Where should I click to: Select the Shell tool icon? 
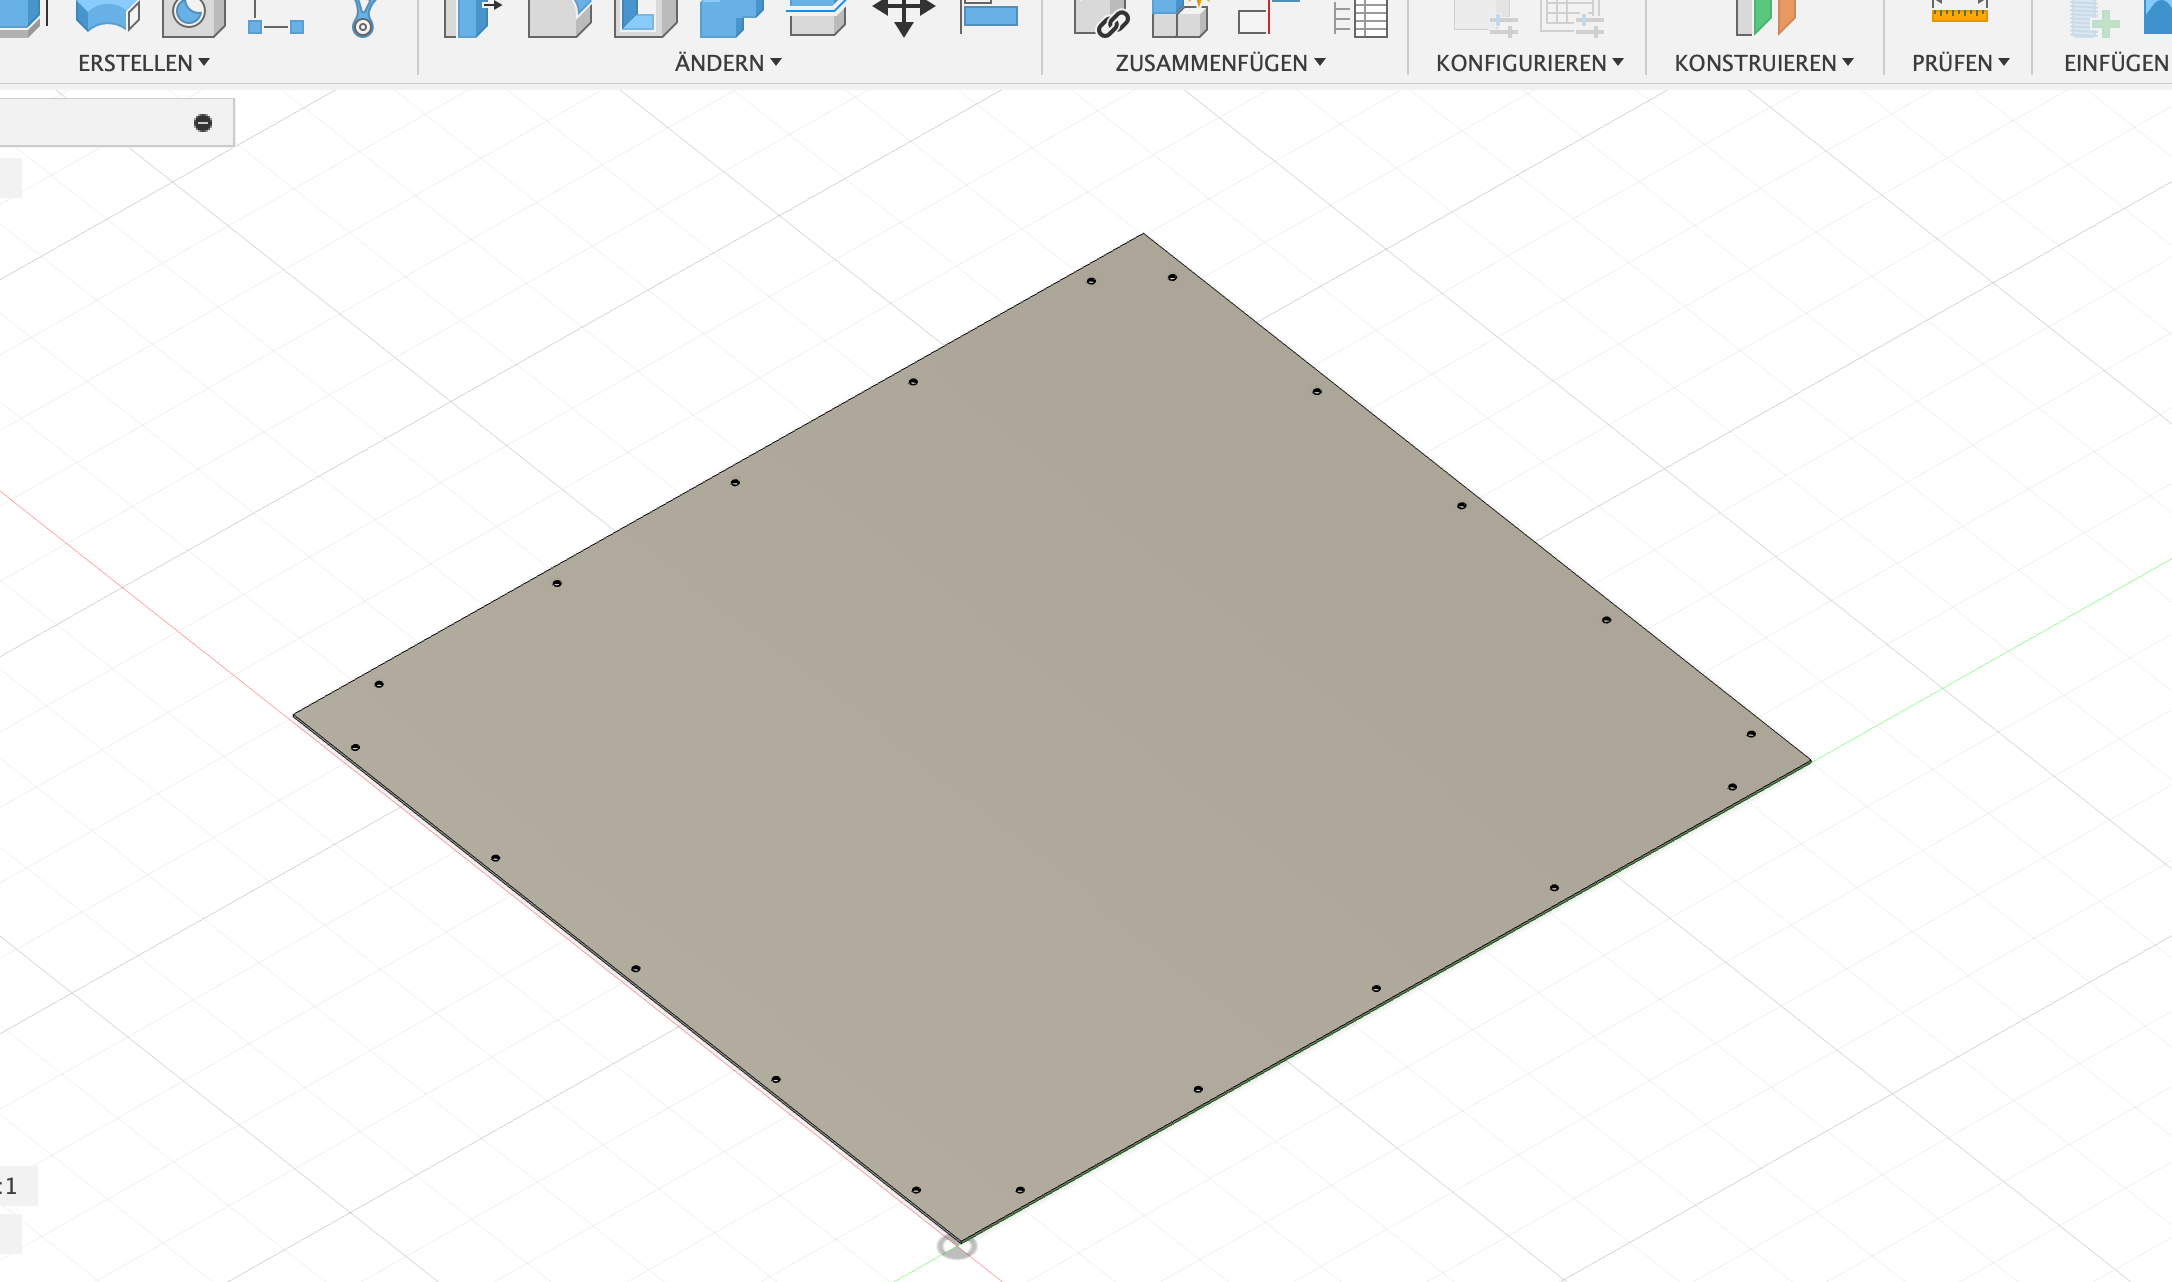click(x=644, y=17)
